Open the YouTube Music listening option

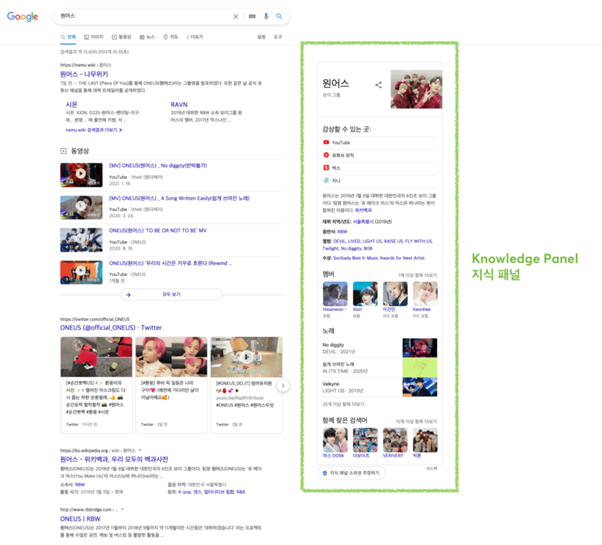339,155
